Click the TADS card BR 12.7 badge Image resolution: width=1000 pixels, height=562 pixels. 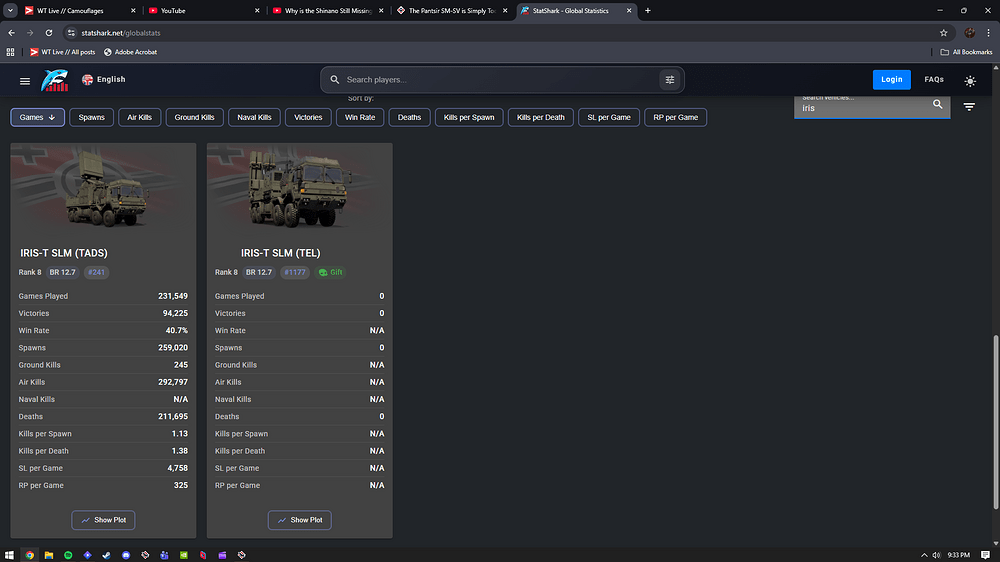62,272
